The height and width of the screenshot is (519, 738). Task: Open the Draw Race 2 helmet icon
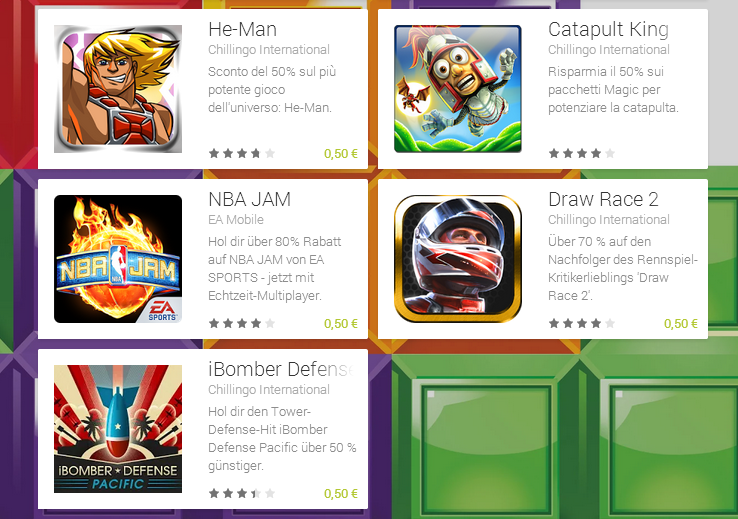[458, 259]
